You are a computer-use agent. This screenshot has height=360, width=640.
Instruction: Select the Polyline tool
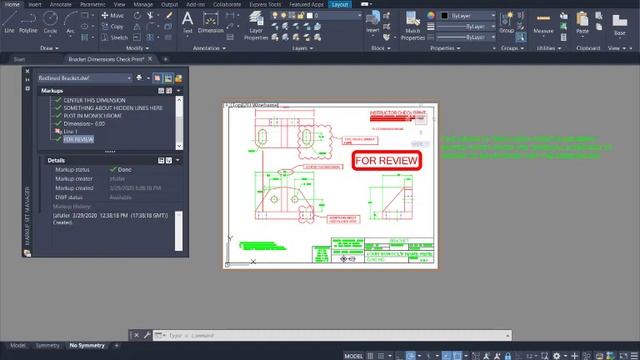(28, 22)
